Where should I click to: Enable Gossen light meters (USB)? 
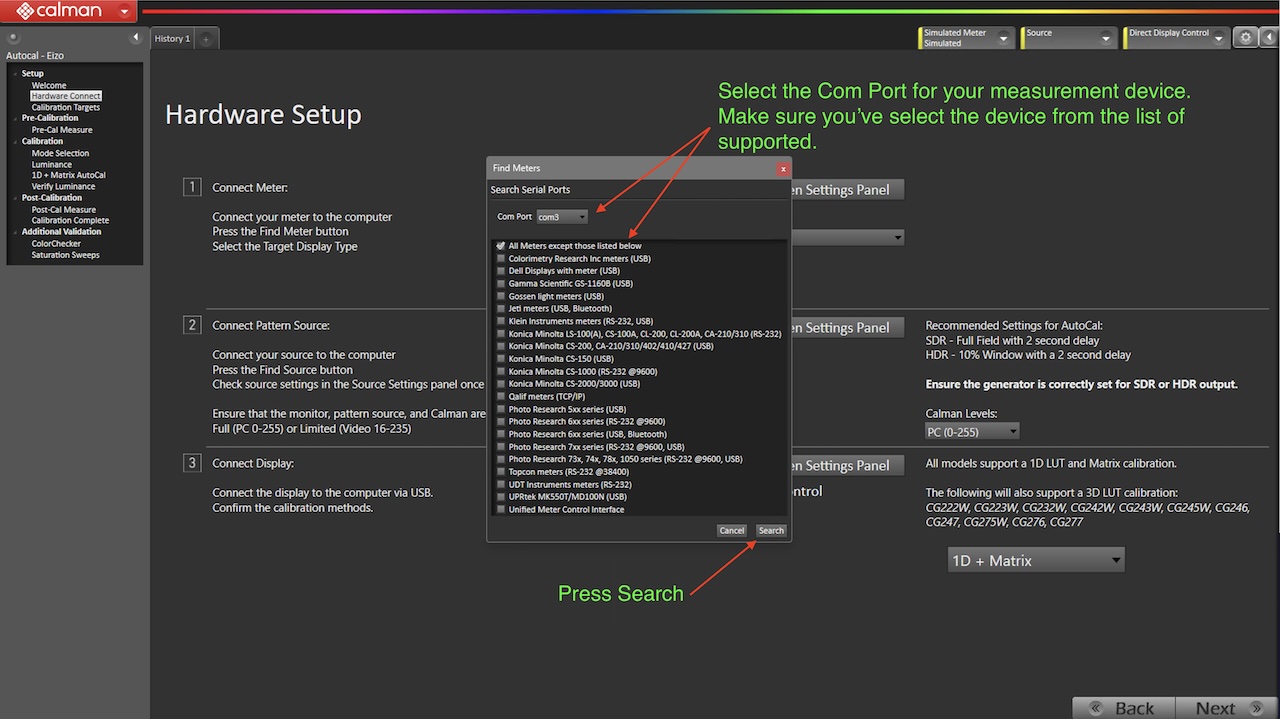pyautogui.click(x=500, y=296)
